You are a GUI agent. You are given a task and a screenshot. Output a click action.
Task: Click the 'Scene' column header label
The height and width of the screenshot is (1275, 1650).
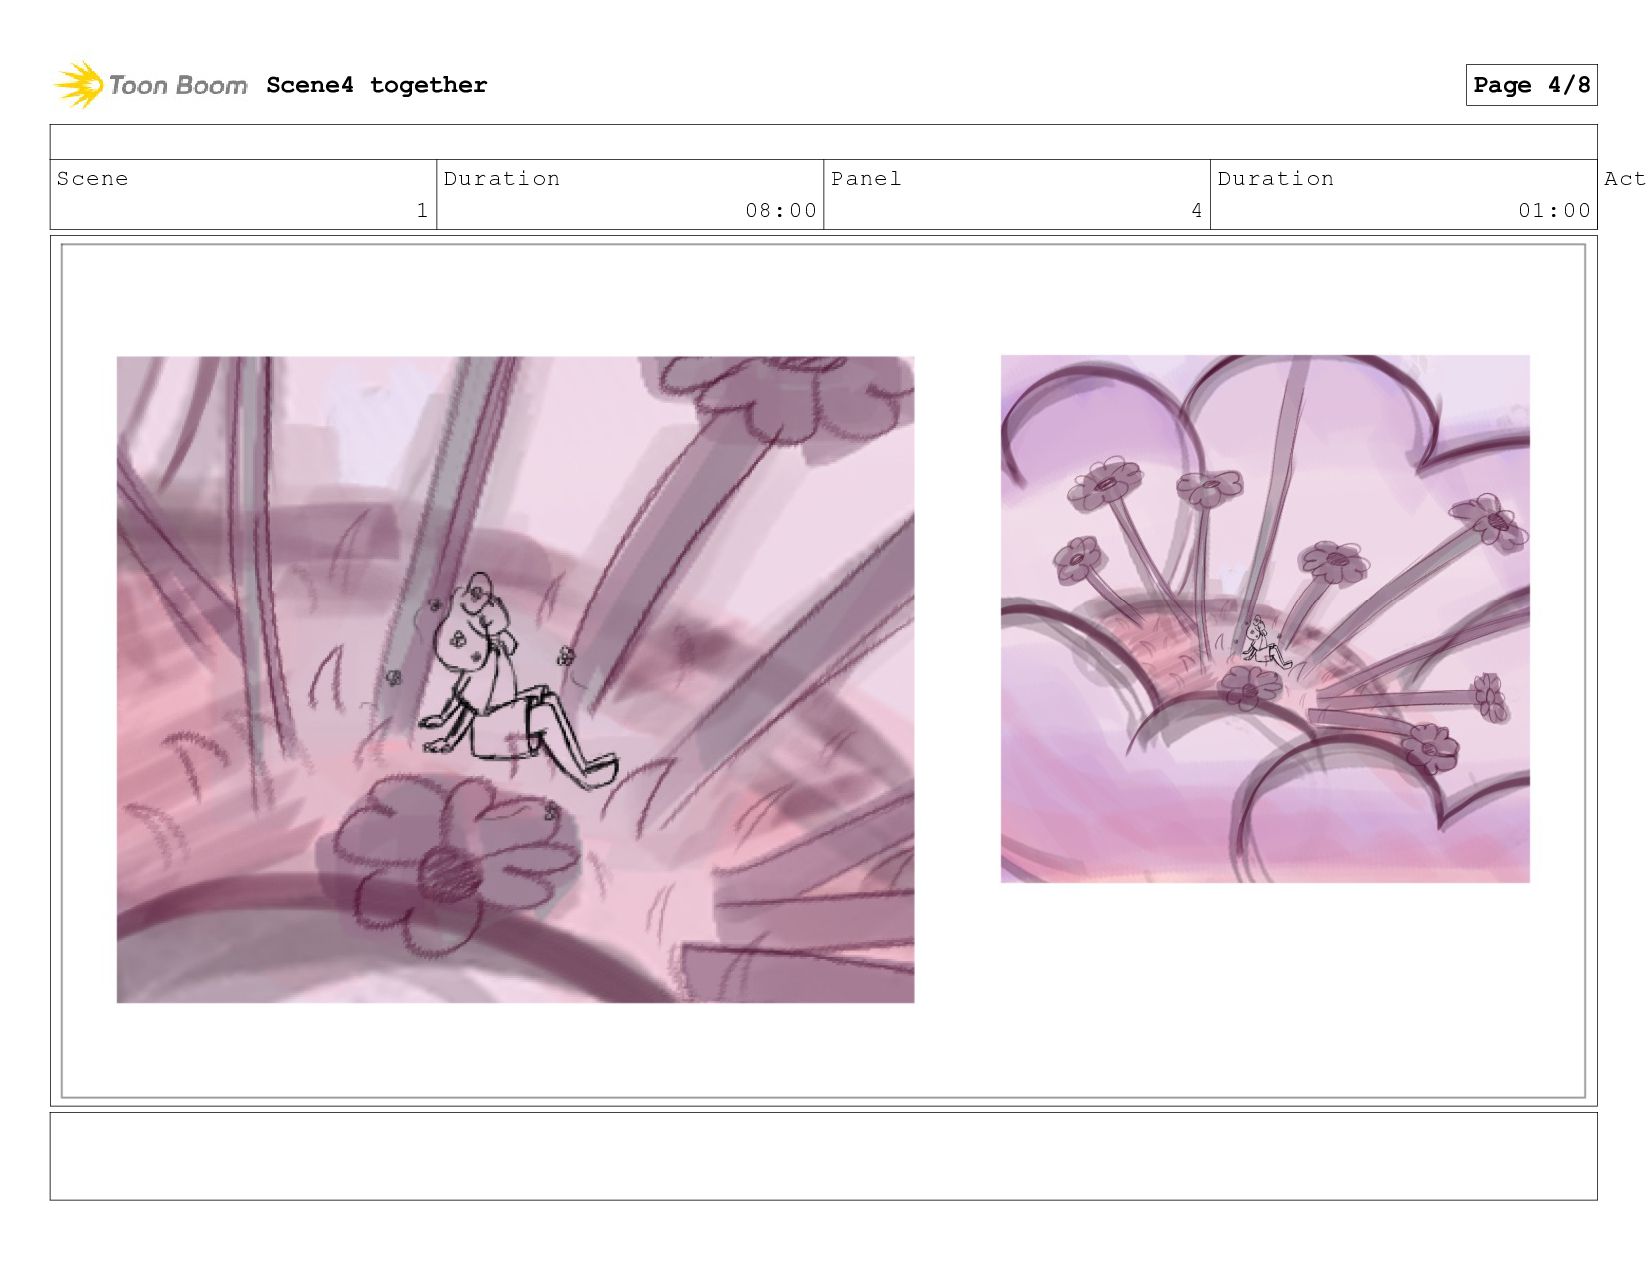(92, 179)
